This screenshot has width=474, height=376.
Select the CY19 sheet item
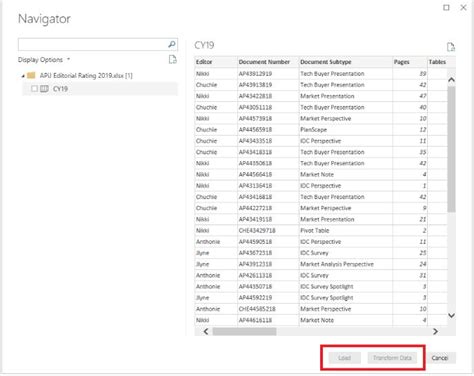pos(100,89)
